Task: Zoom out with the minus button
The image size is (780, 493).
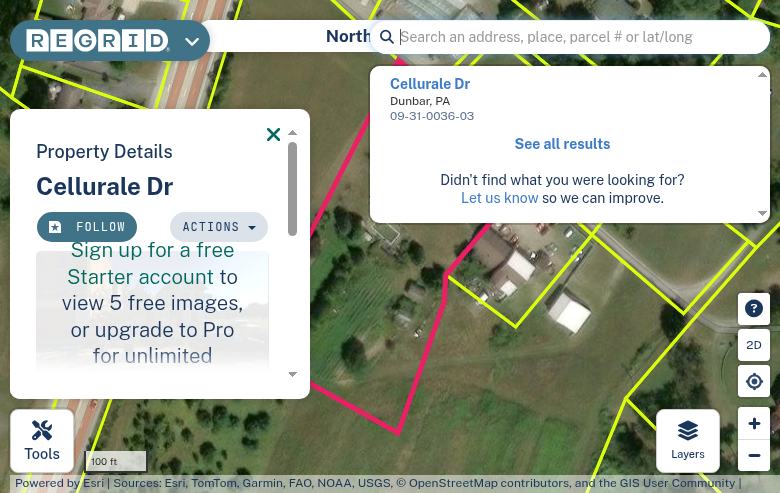Action: click(754, 455)
